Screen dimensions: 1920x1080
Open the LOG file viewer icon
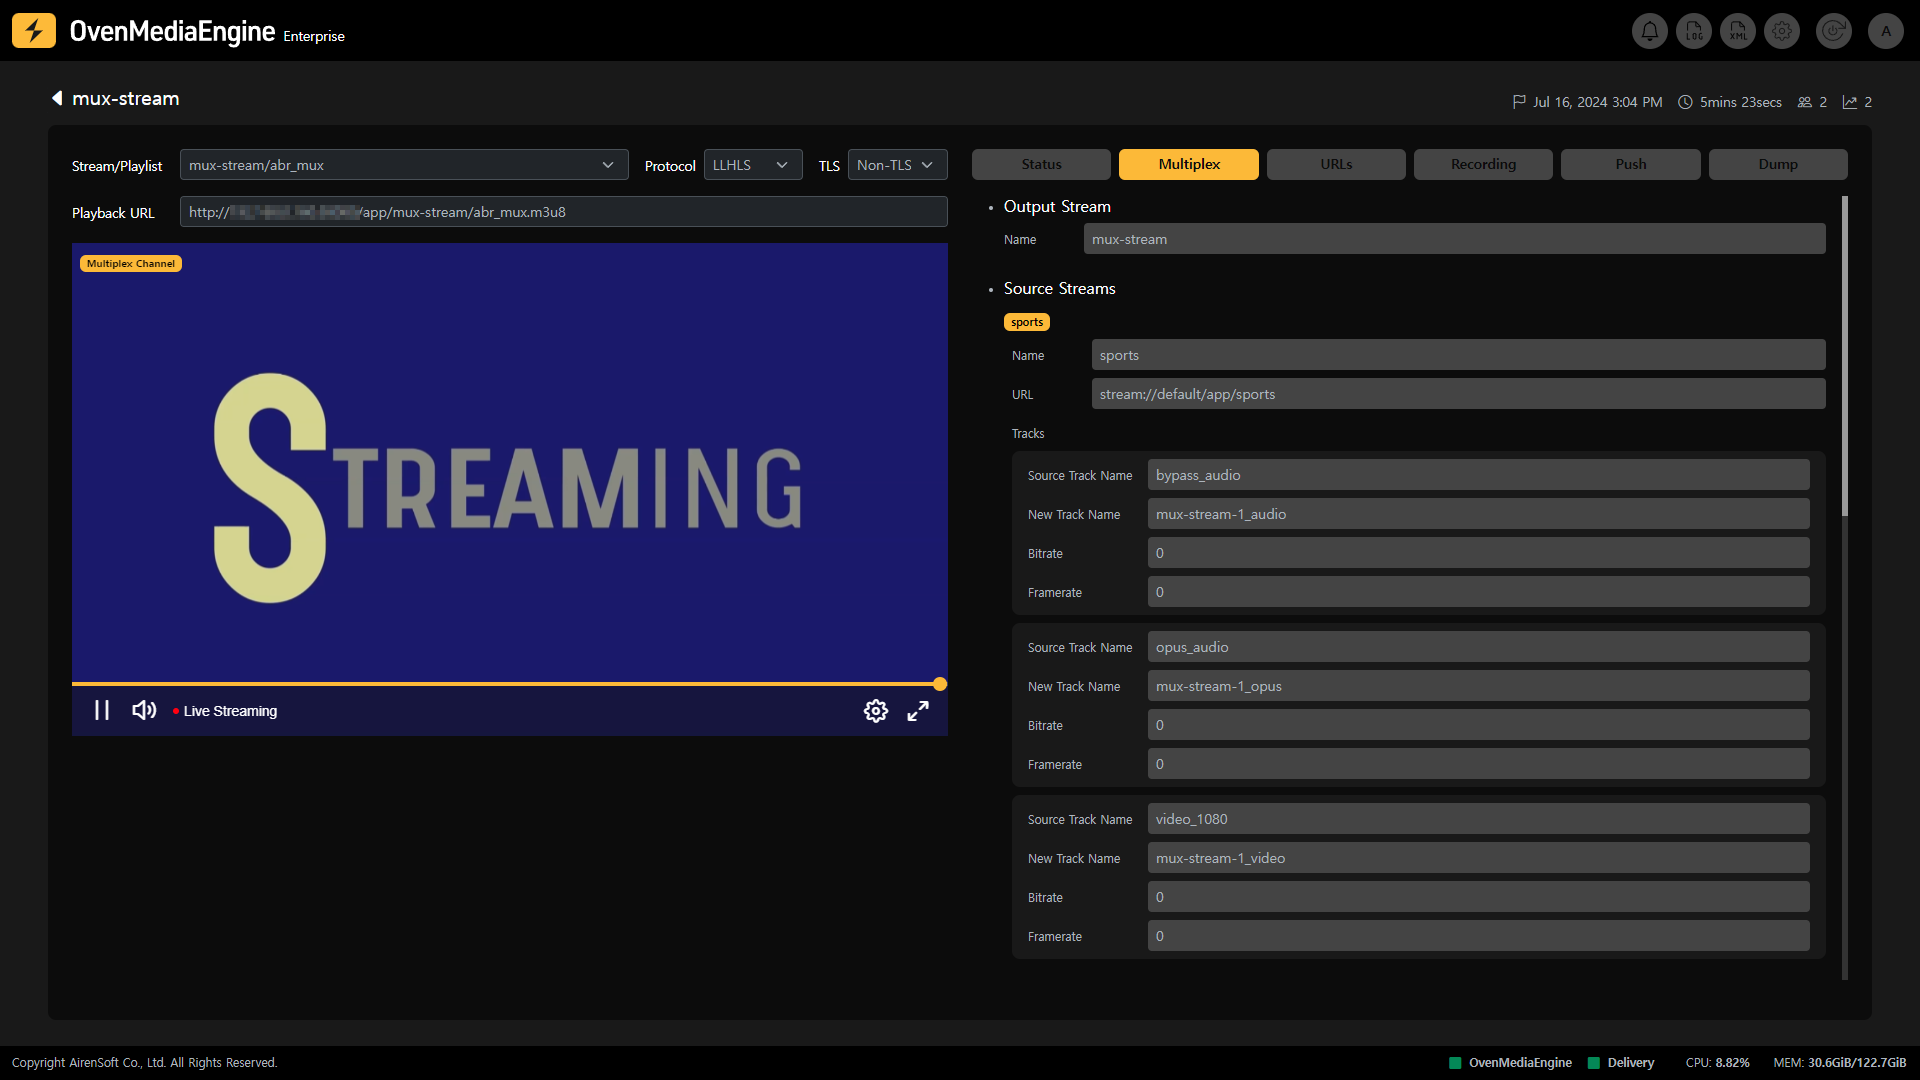(1693, 31)
